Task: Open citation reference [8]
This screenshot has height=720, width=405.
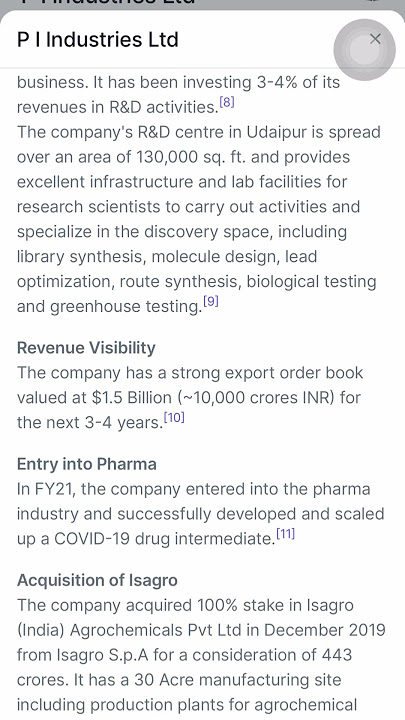Action: 227,102
